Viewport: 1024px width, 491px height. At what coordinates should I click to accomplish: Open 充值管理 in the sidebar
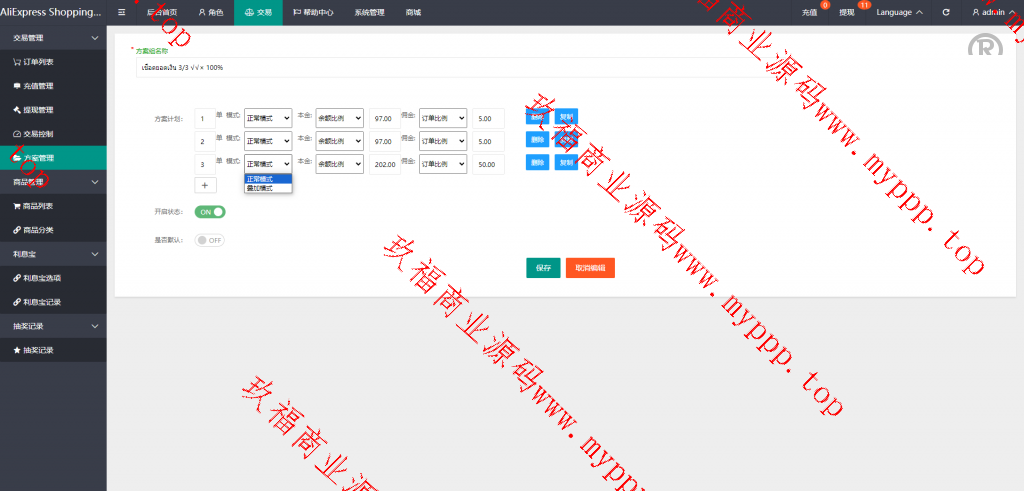pyautogui.click(x=39, y=86)
